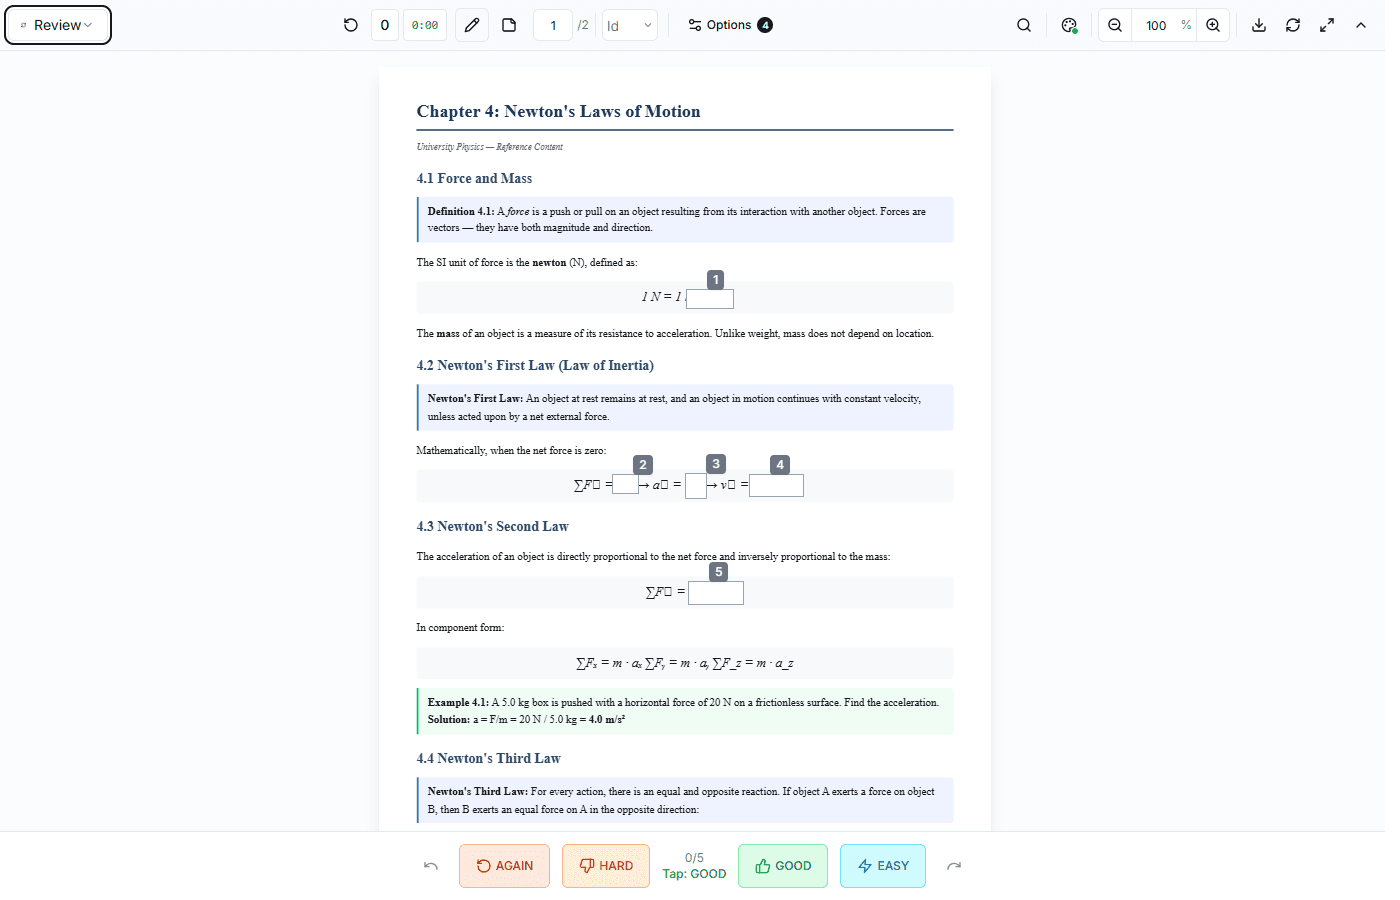Click the page number input field
The width and height of the screenshot is (1400, 900).
pyautogui.click(x=553, y=25)
